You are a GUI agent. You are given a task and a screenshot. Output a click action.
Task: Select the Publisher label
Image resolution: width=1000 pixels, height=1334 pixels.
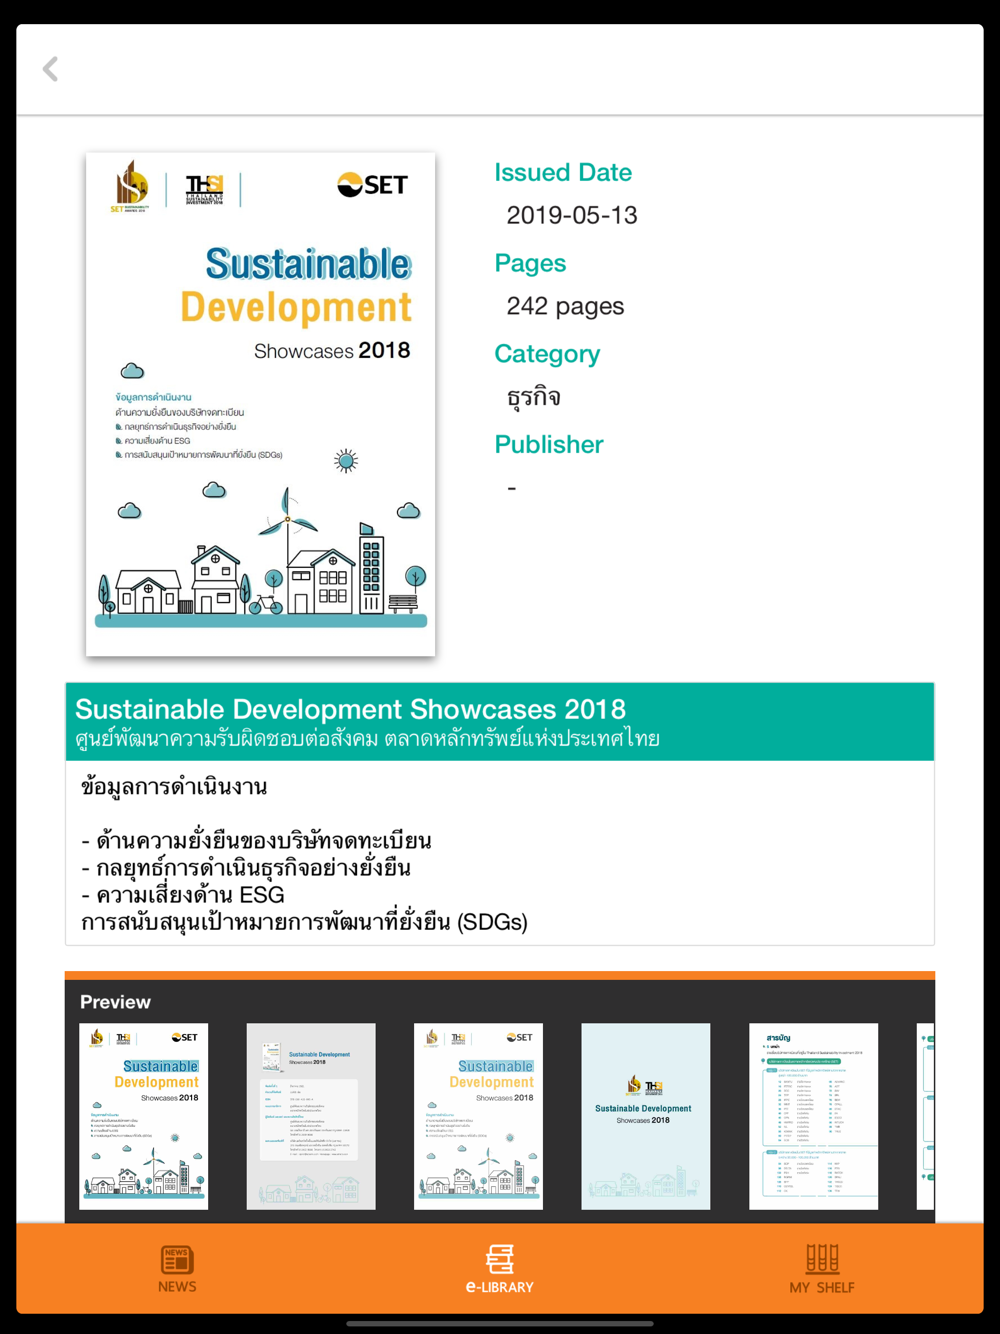coord(549,444)
